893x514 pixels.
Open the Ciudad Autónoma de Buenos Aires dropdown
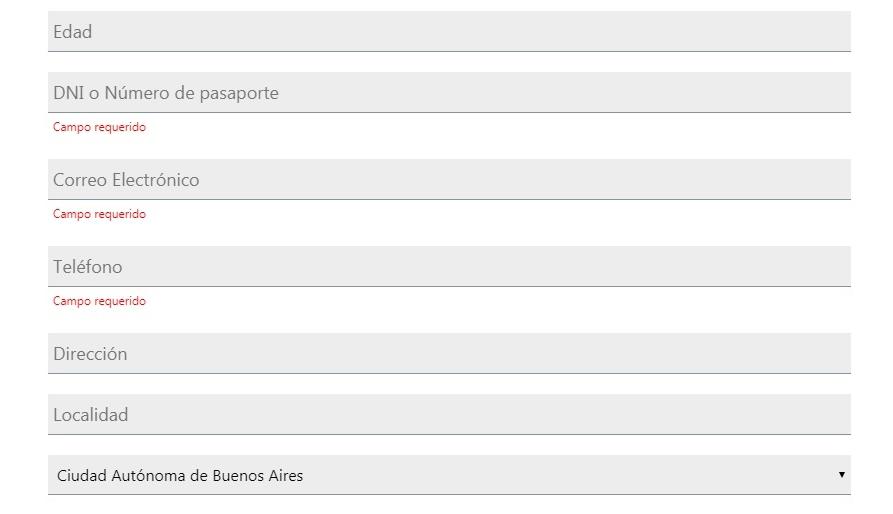449,475
